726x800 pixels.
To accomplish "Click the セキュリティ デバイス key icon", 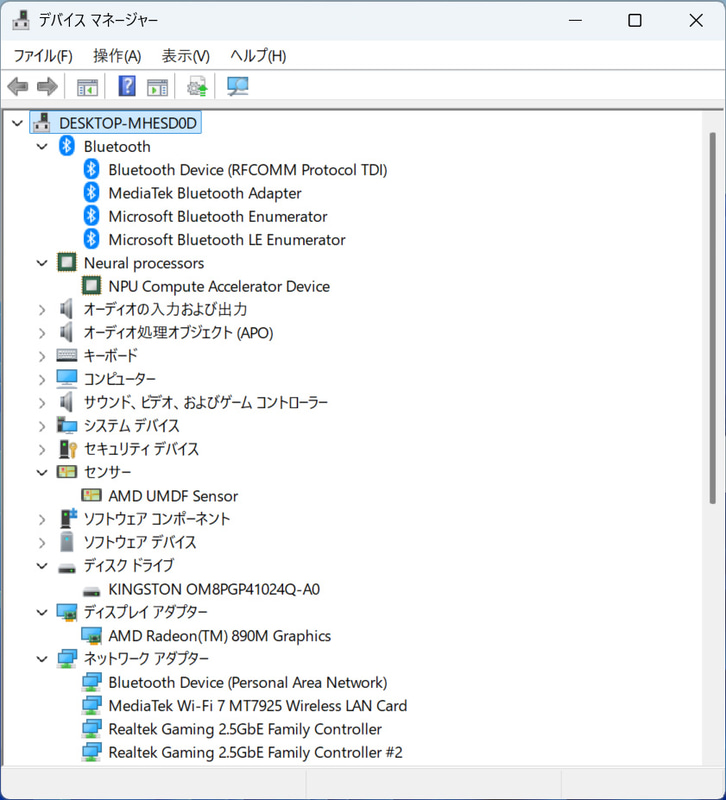I will [67, 448].
